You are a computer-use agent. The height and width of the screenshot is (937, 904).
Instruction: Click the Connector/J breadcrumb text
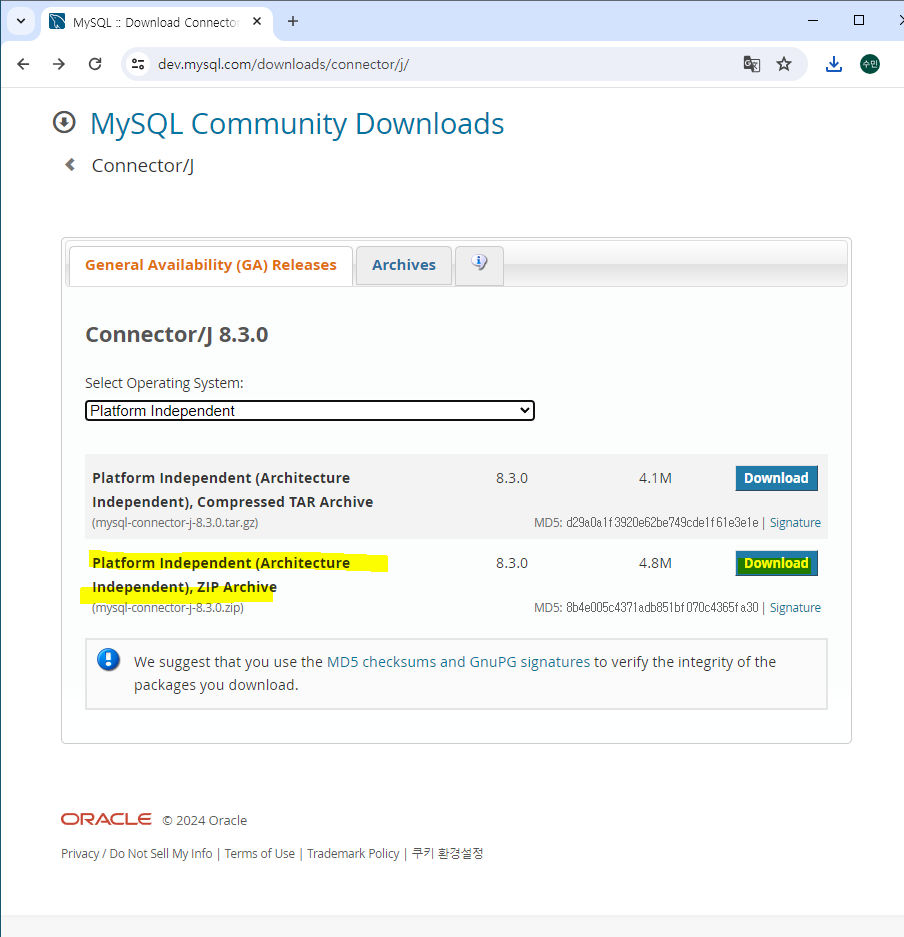click(143, 166)
